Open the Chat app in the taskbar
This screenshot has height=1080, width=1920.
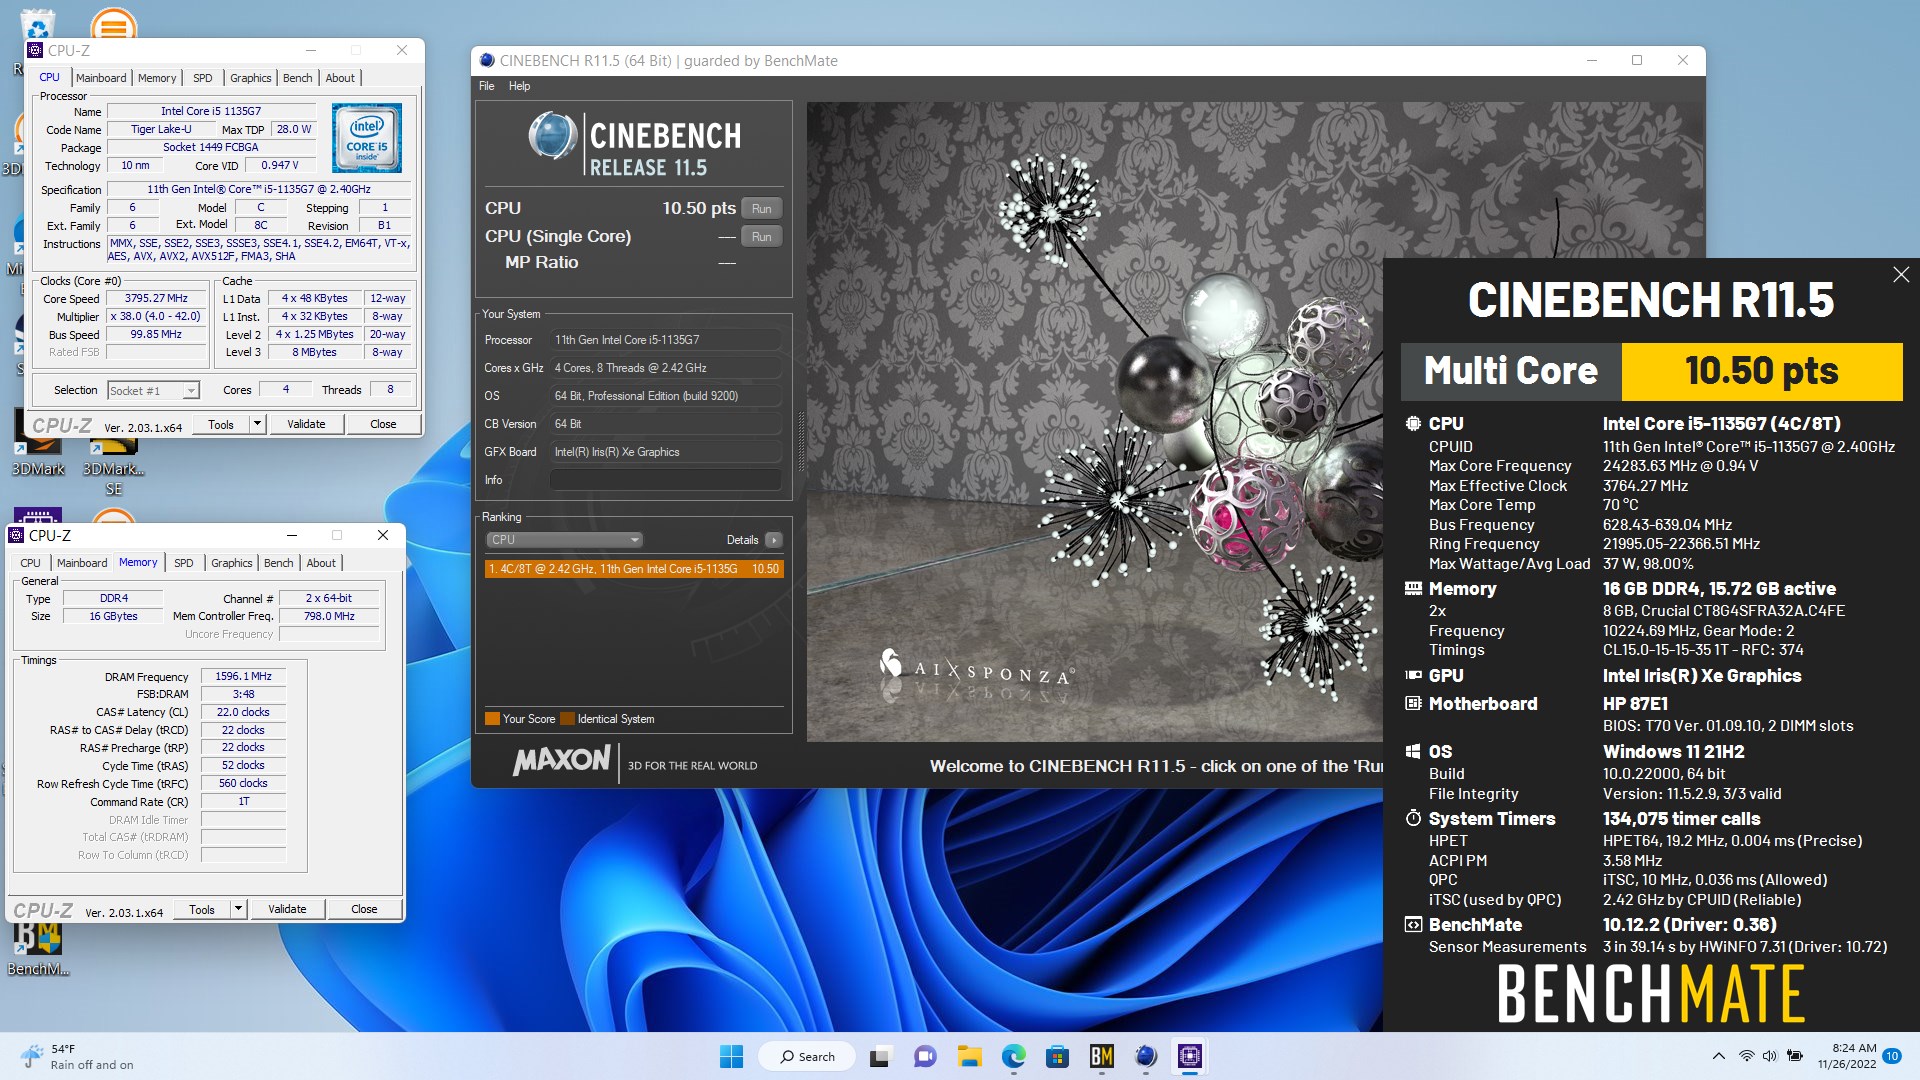click(x=925, y=1056)
